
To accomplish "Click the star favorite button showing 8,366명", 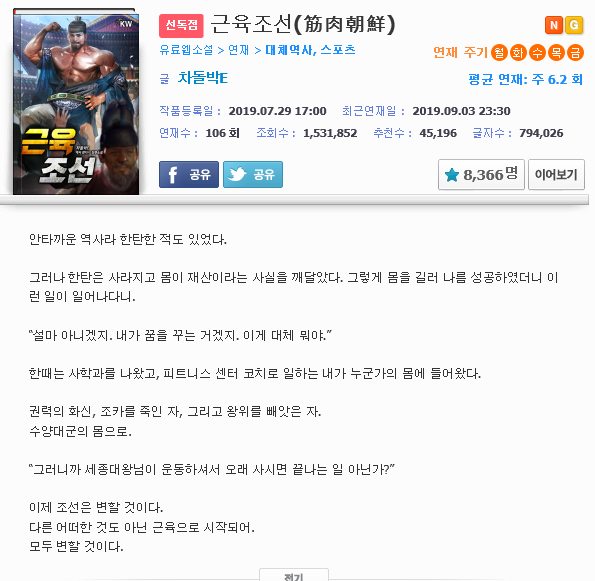I will click(481, 175).
